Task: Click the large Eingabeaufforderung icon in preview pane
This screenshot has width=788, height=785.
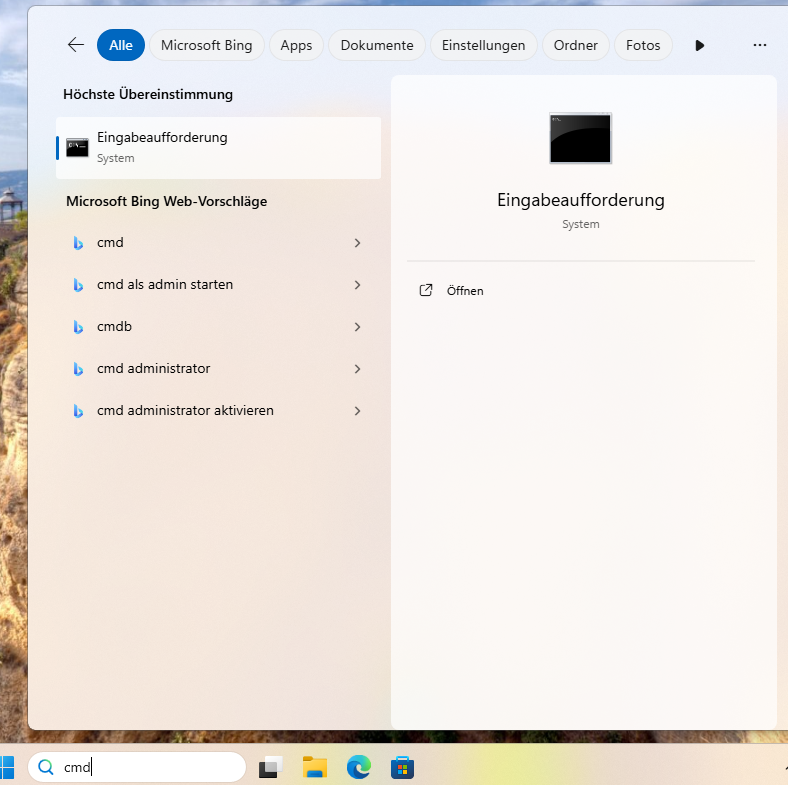Action: coord(580,138)
